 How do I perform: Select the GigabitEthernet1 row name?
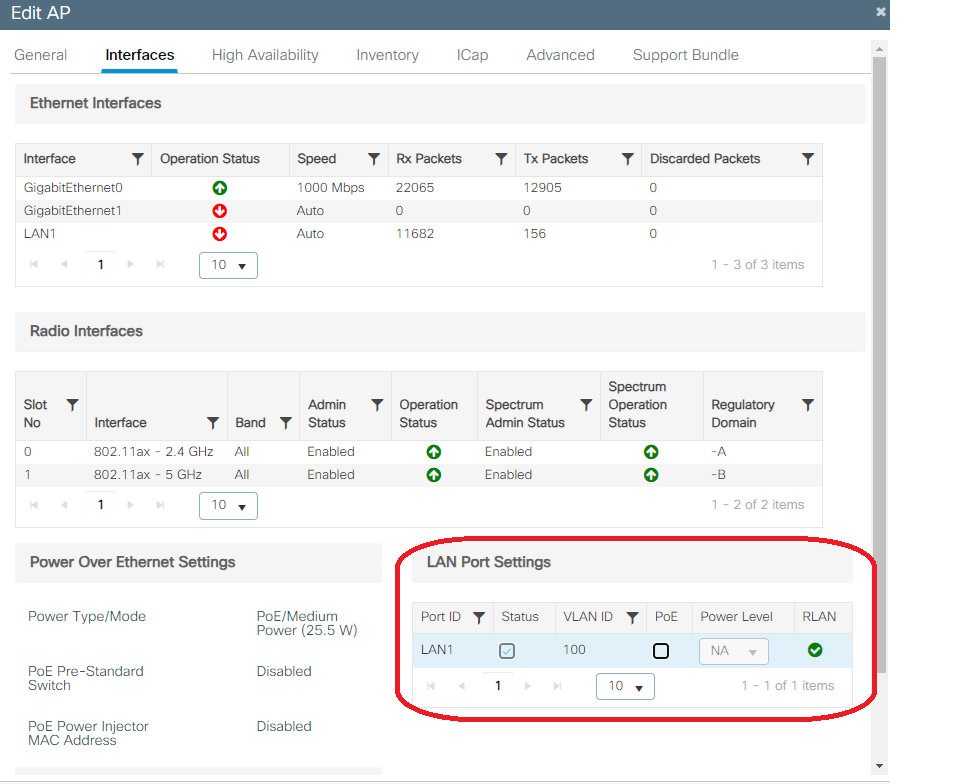click(x=73, y=211)
